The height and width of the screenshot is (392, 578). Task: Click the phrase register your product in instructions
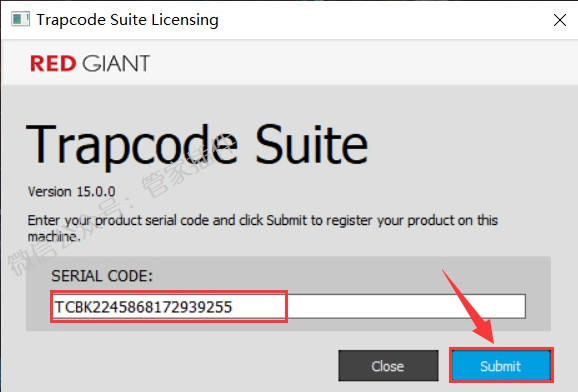pyautogui.click(x=390, y=221)
